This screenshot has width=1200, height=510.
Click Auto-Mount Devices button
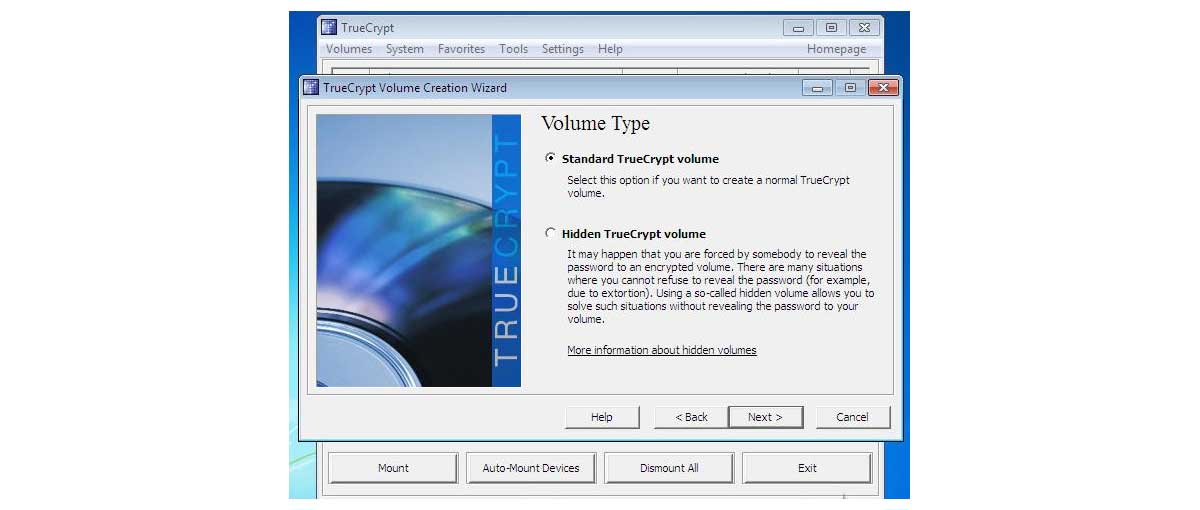point(531,468)
